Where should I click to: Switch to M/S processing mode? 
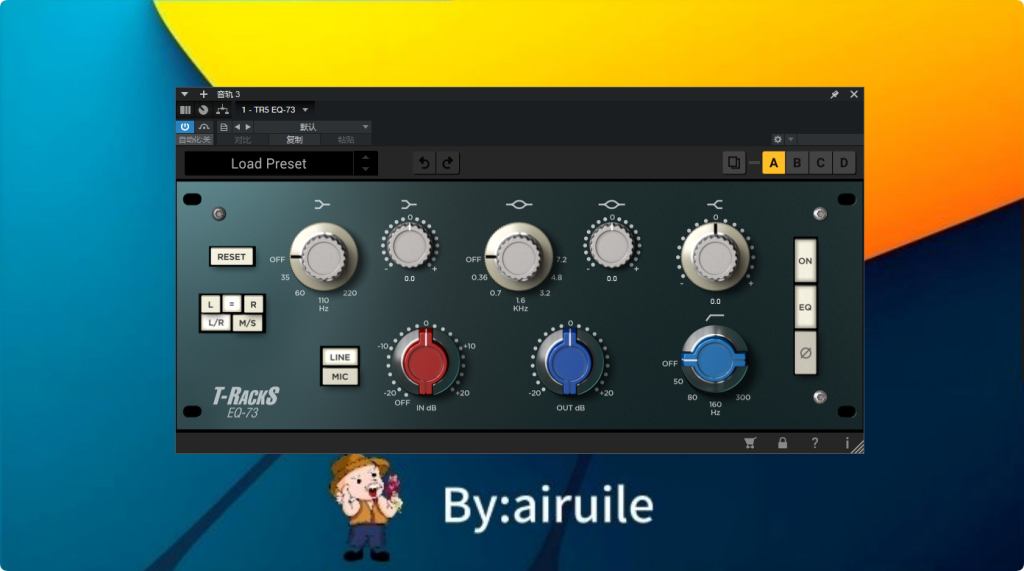click(248, 323)
